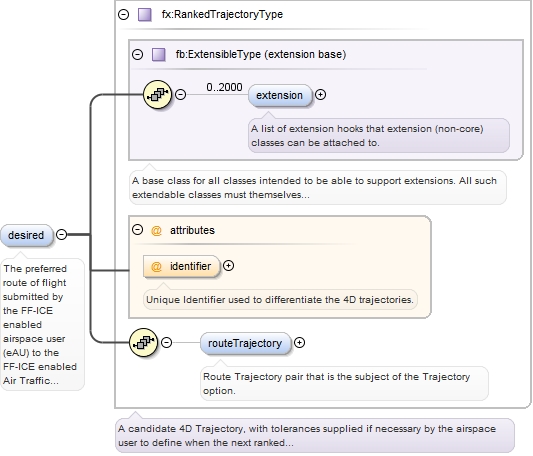Screen dimensions: 533x456
Task: Select the extension element node
Action: click(x=280, y=95)
